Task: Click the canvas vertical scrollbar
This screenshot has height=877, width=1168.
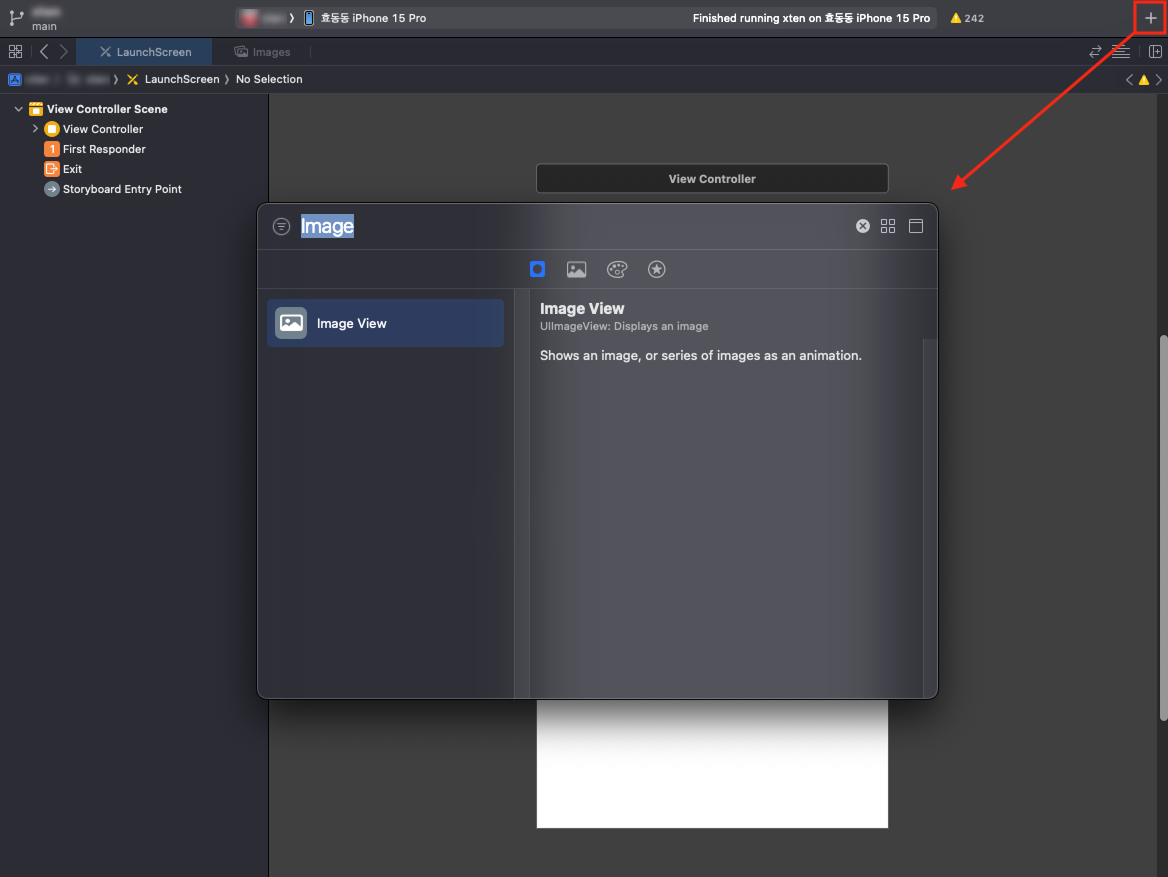Action: 1163,528
